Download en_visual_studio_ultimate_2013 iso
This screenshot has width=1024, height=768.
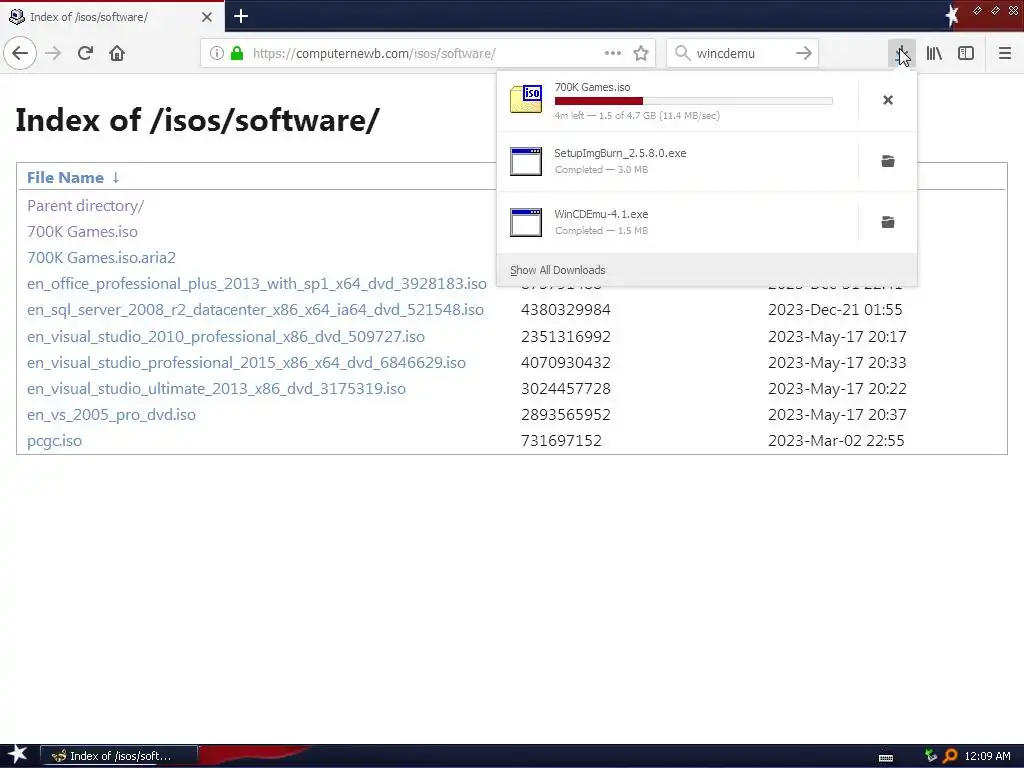pos(216,389)
